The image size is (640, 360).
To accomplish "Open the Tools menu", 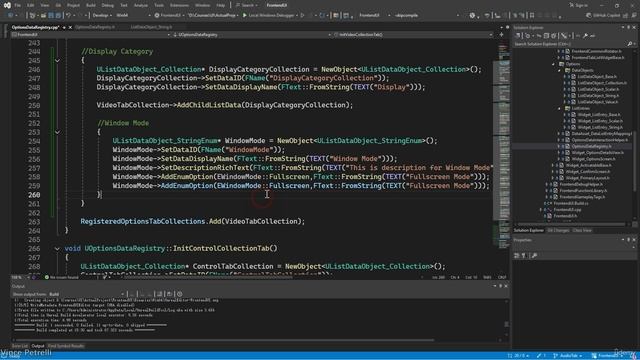I will pos(159,5).
